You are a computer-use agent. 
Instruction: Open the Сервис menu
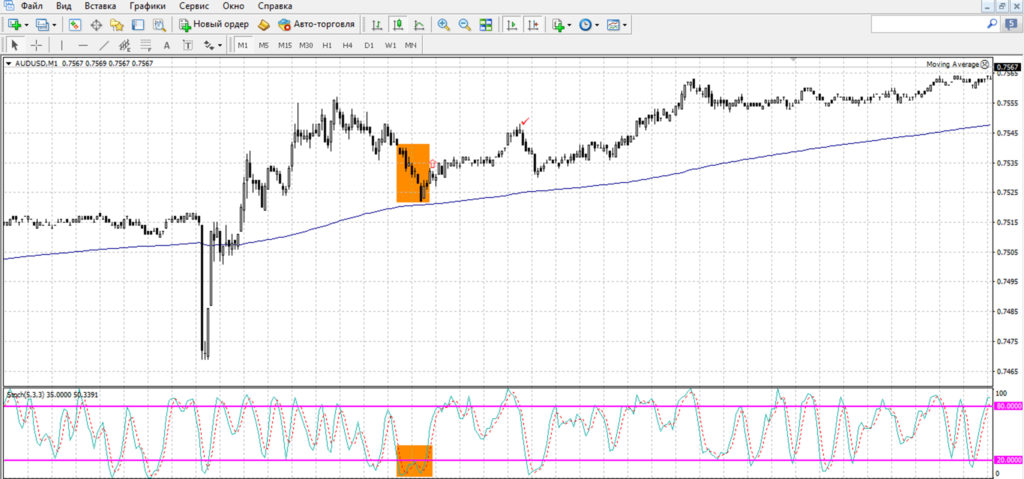(x=194, y=6)
